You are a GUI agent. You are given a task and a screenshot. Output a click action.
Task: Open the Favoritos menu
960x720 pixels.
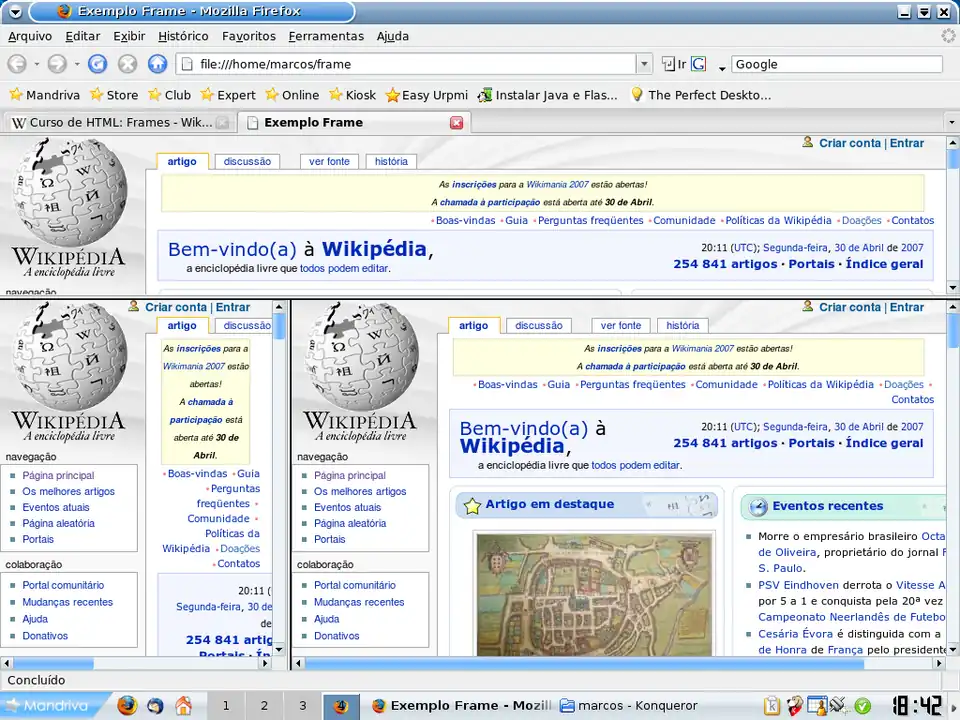pyautogui.click(x=249, y=36)
